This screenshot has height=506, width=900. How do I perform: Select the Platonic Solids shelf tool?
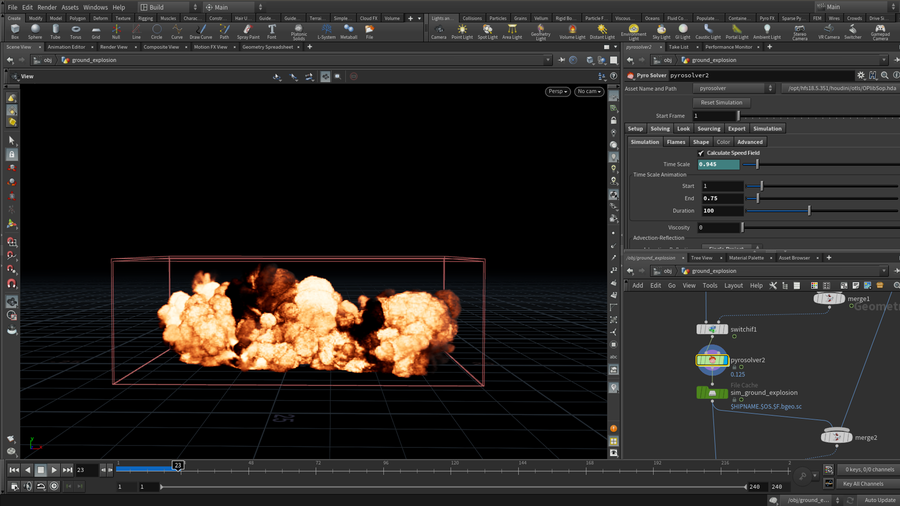point(298,32)
